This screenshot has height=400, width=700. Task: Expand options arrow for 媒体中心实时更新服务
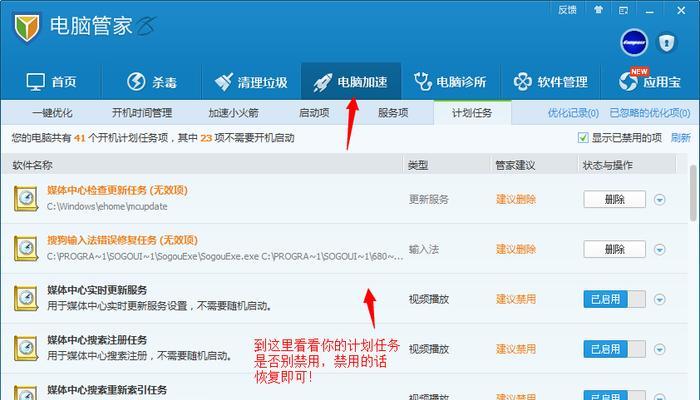click(660, 299)
